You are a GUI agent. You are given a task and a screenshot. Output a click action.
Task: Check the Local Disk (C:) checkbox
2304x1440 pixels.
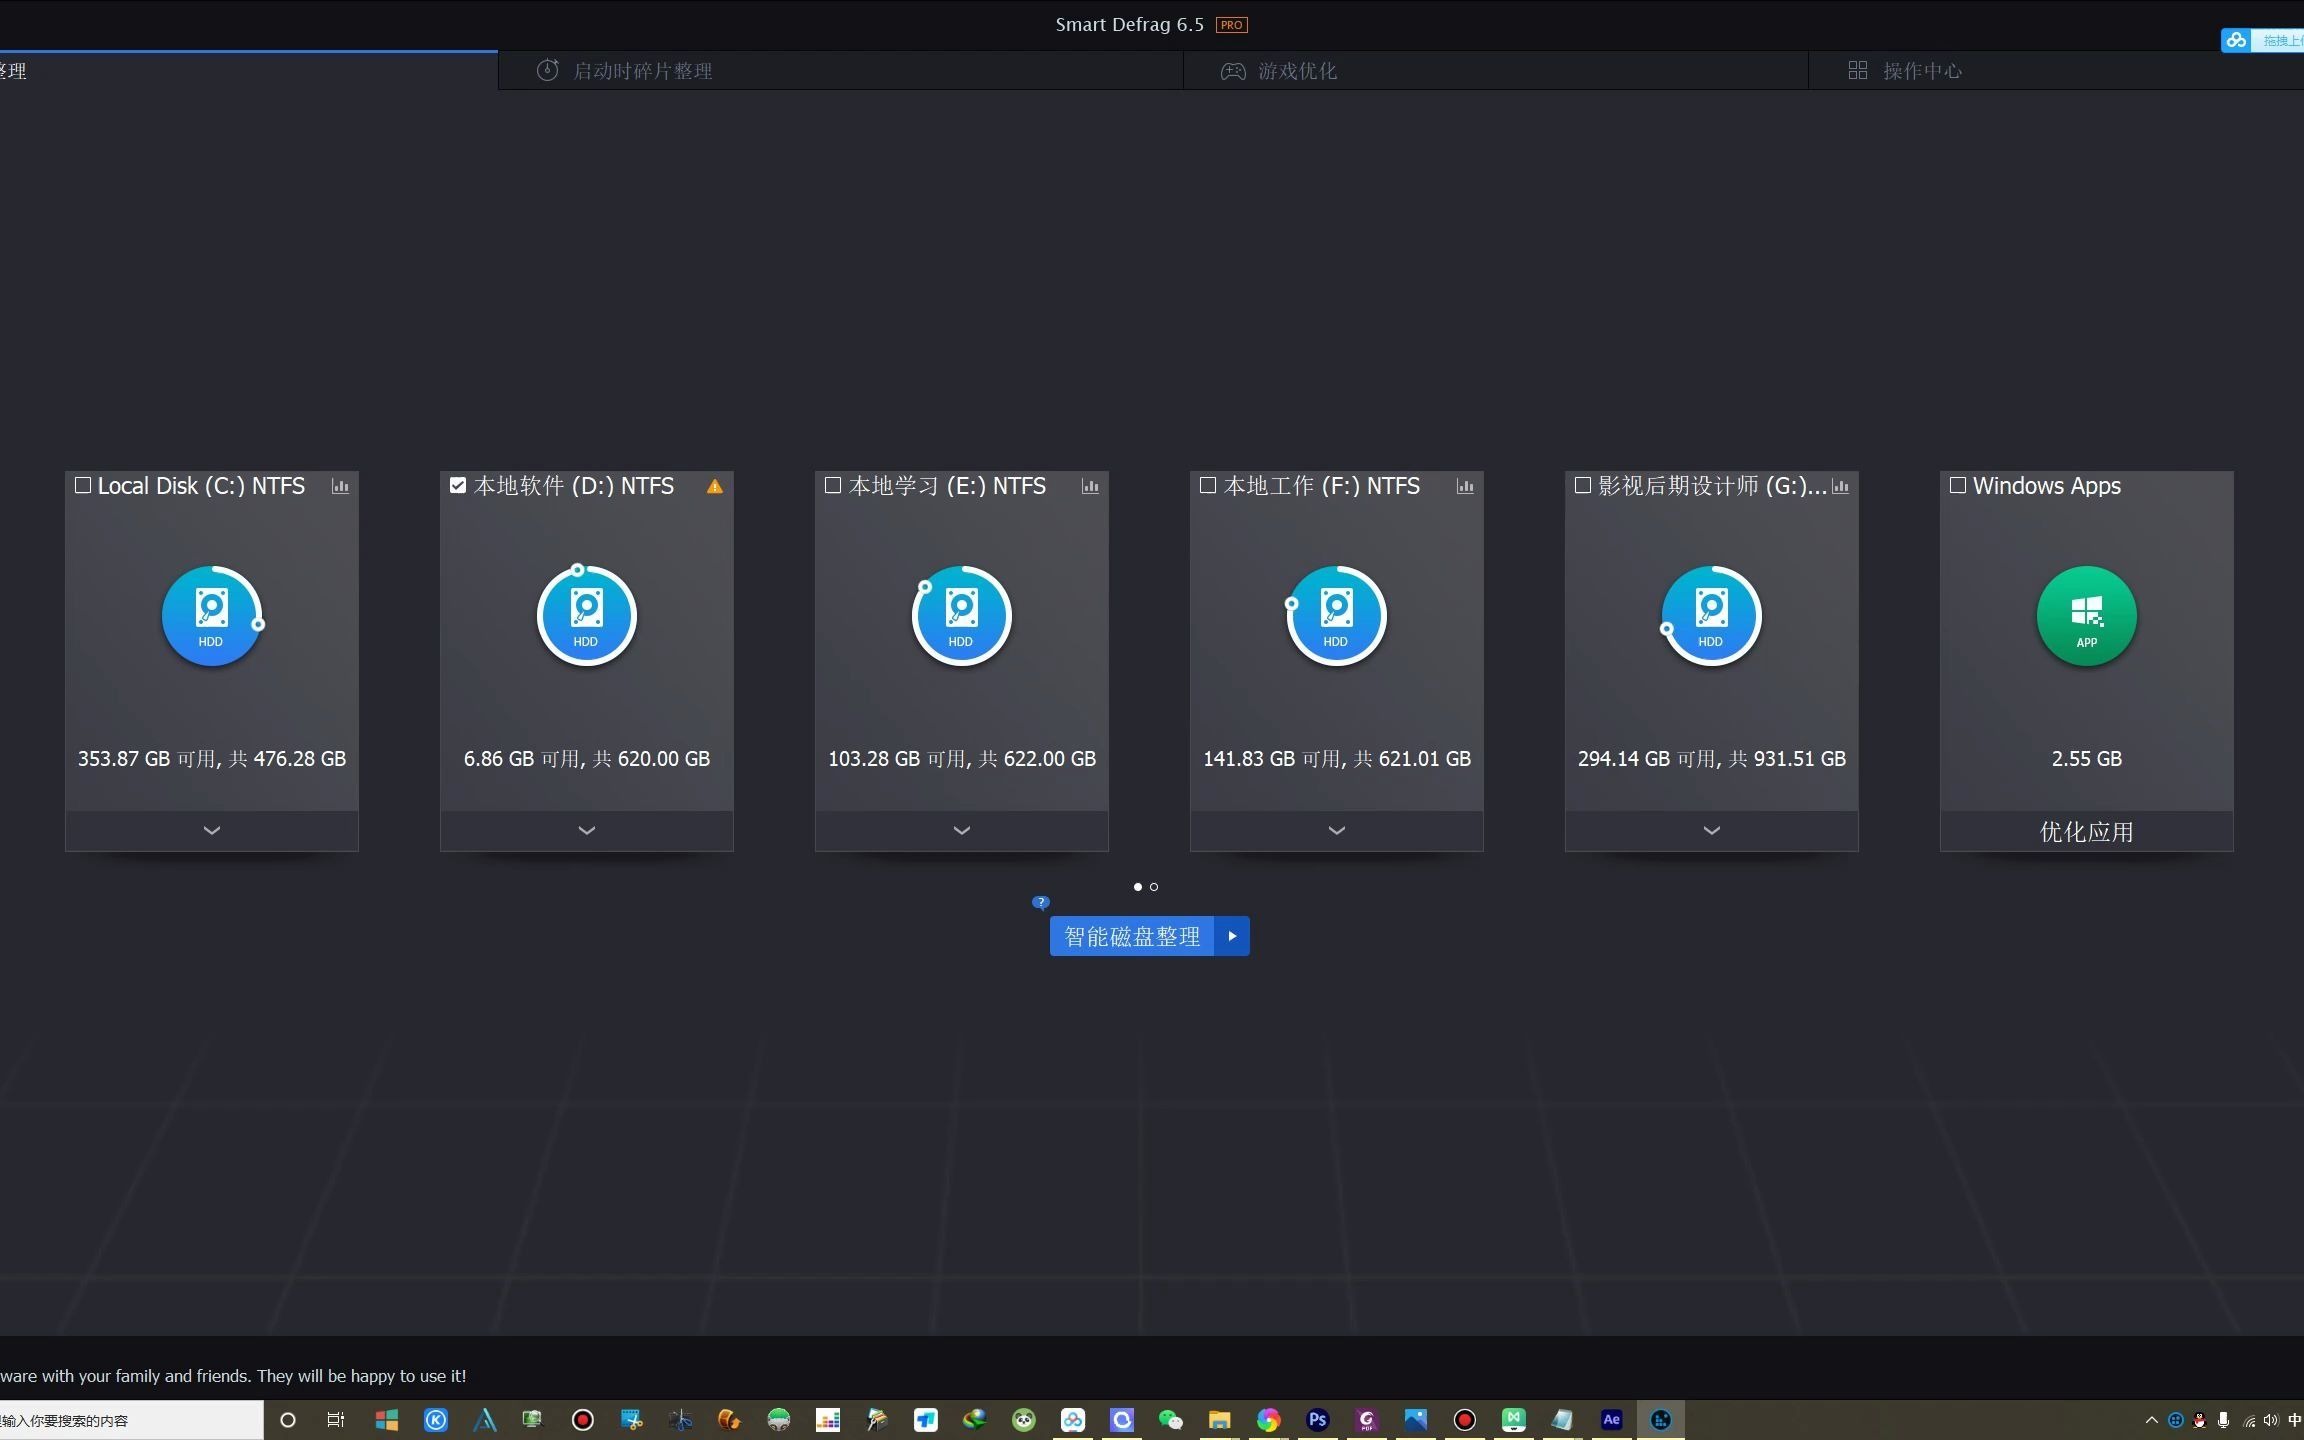(x=83, y=484)
